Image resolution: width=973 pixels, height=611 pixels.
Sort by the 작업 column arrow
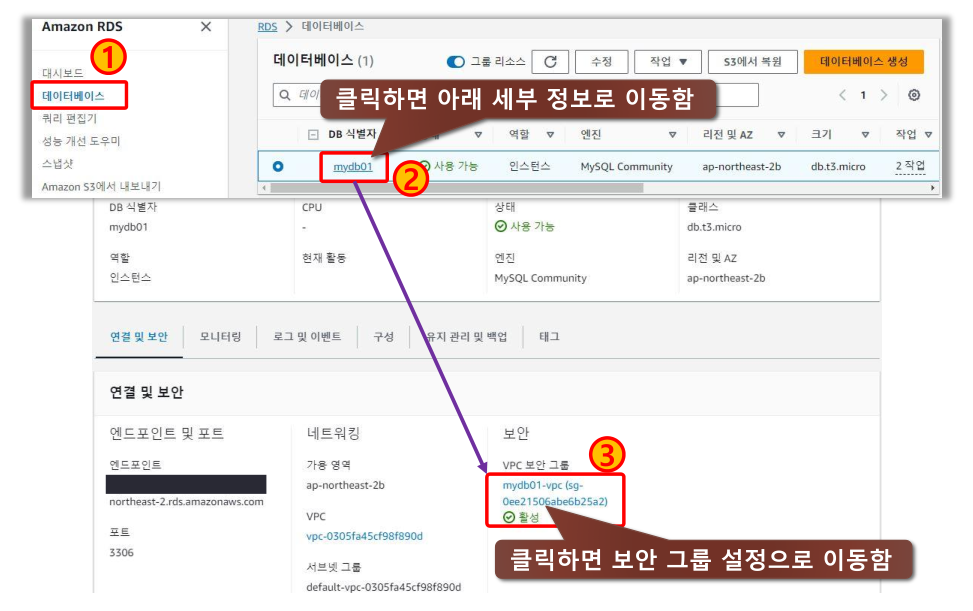[928, 135]
